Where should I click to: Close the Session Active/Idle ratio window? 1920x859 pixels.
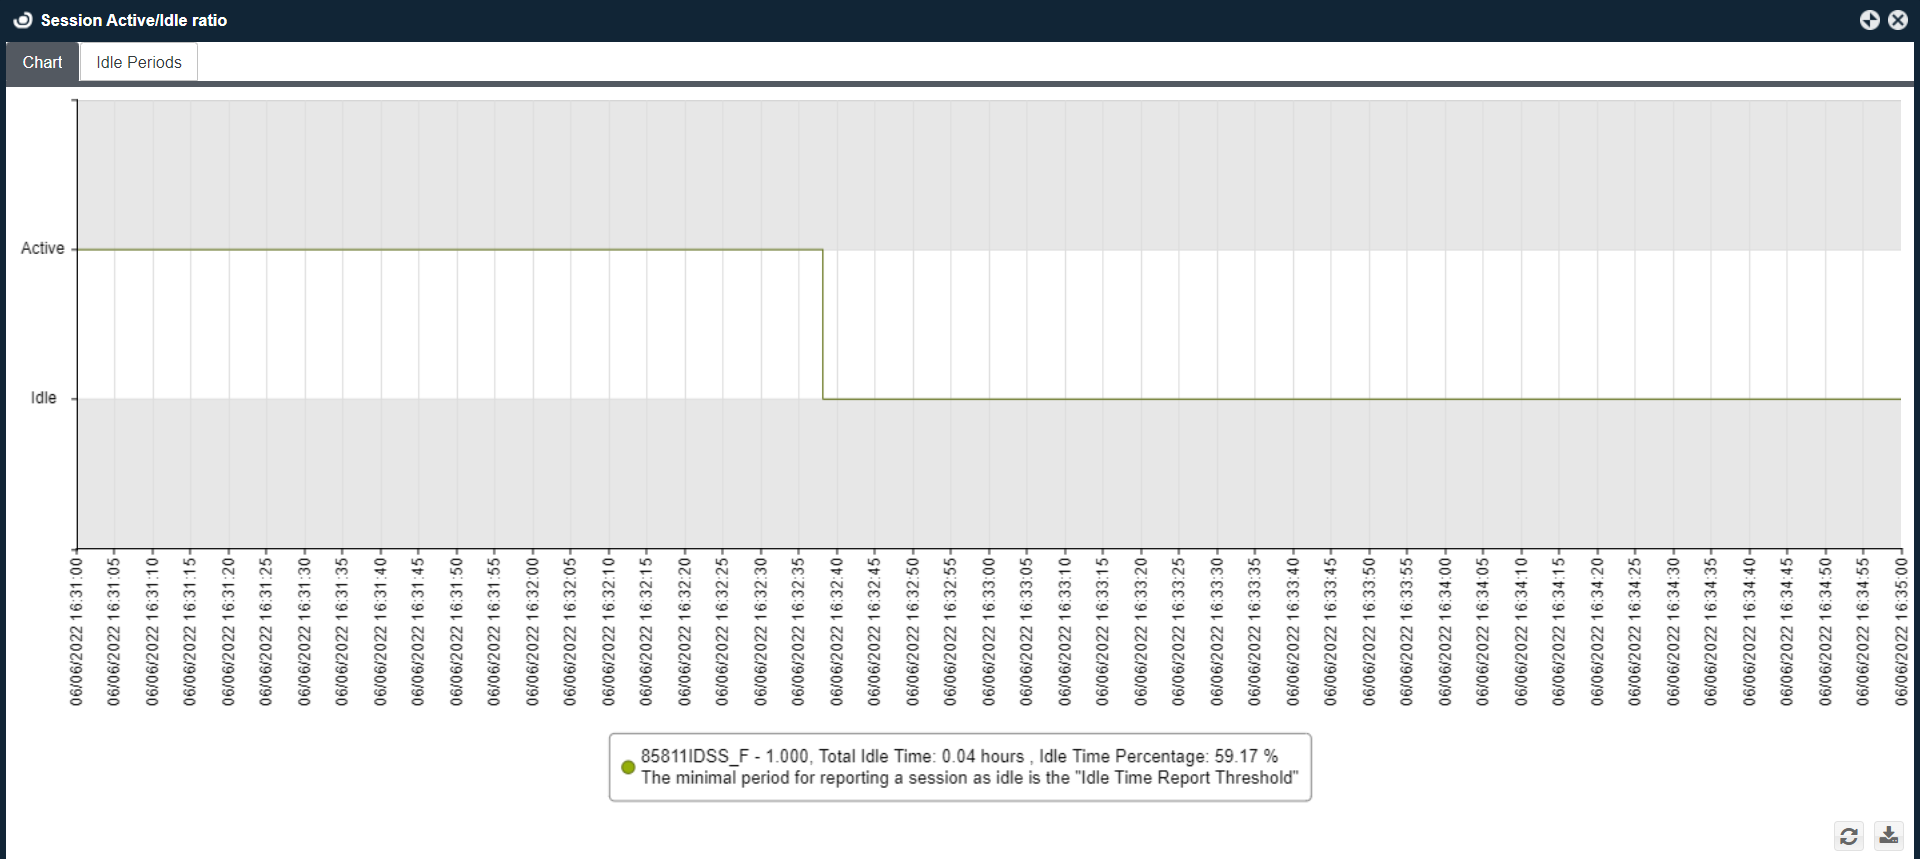(1897, 20)
